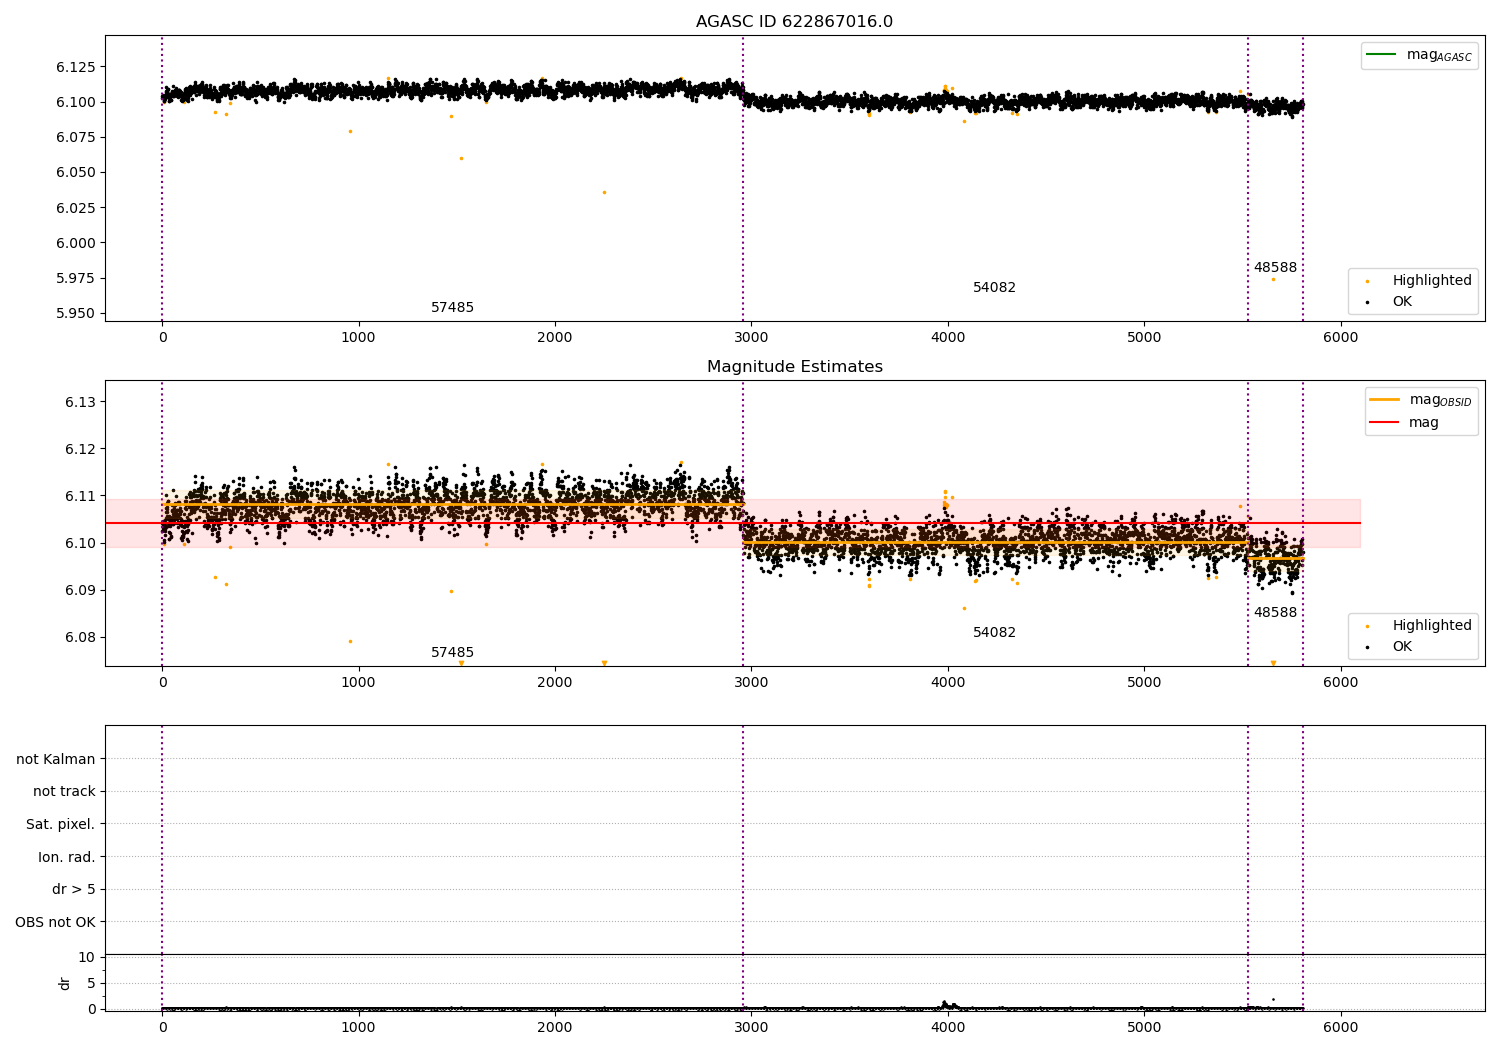Click the 'Ion. rad.' axis label
The width and height of the screenshot is (1500, 1050).
coord(67,857)
